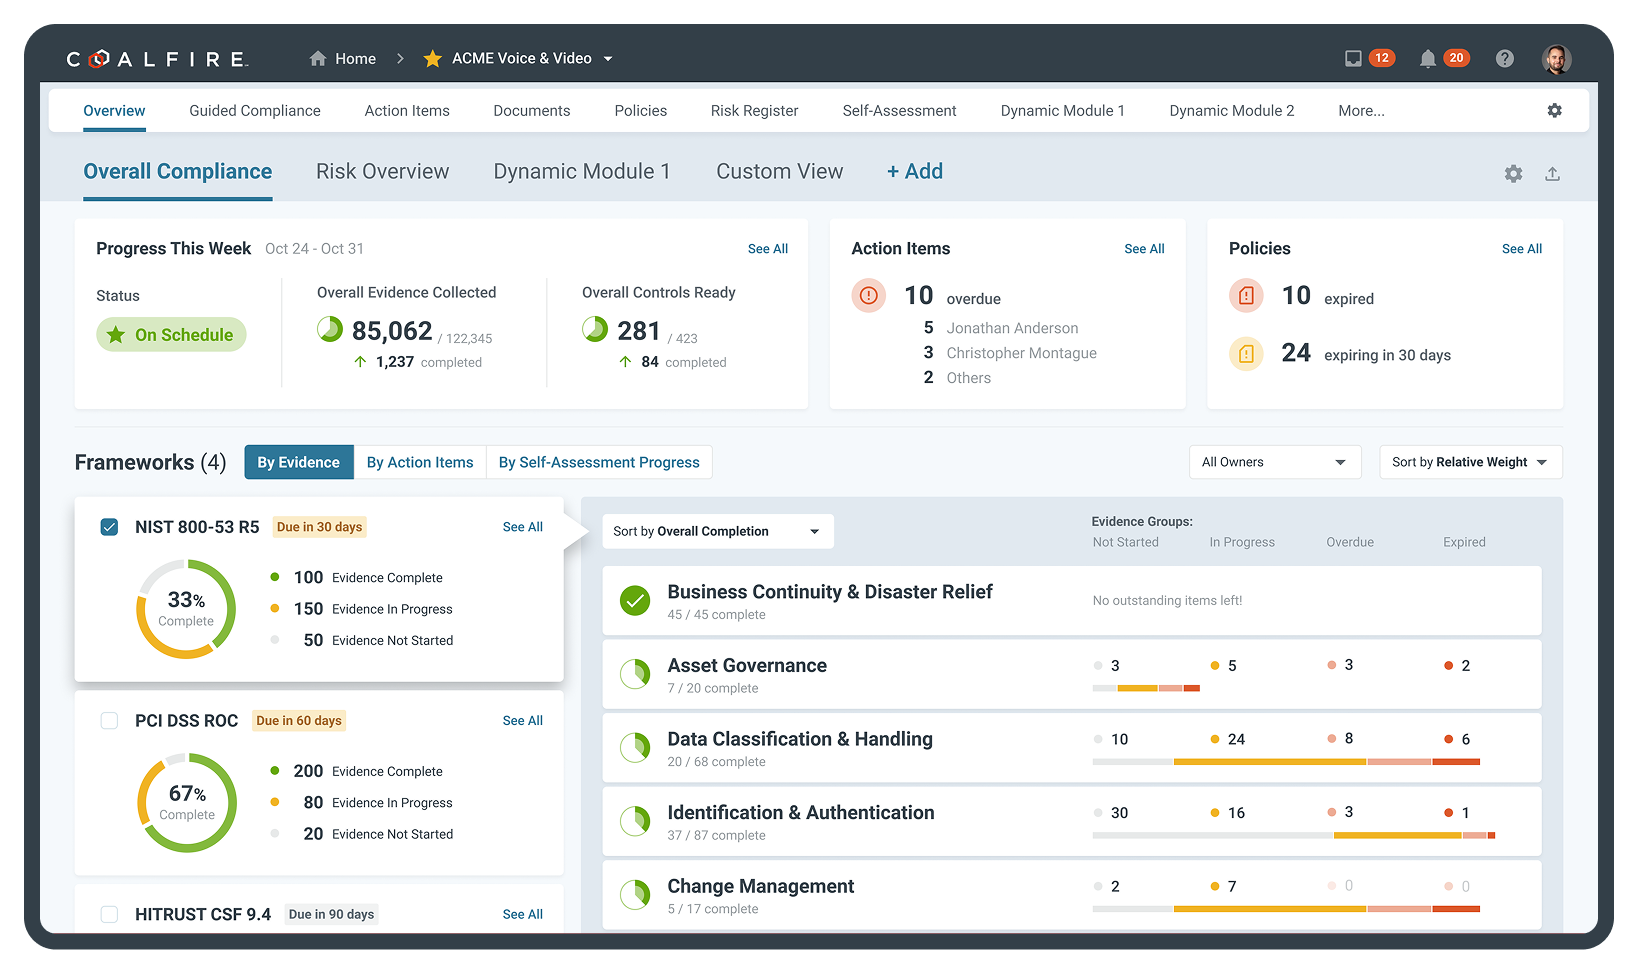
Task: Click See All in Policies card
Action: tap(1522, 249)
